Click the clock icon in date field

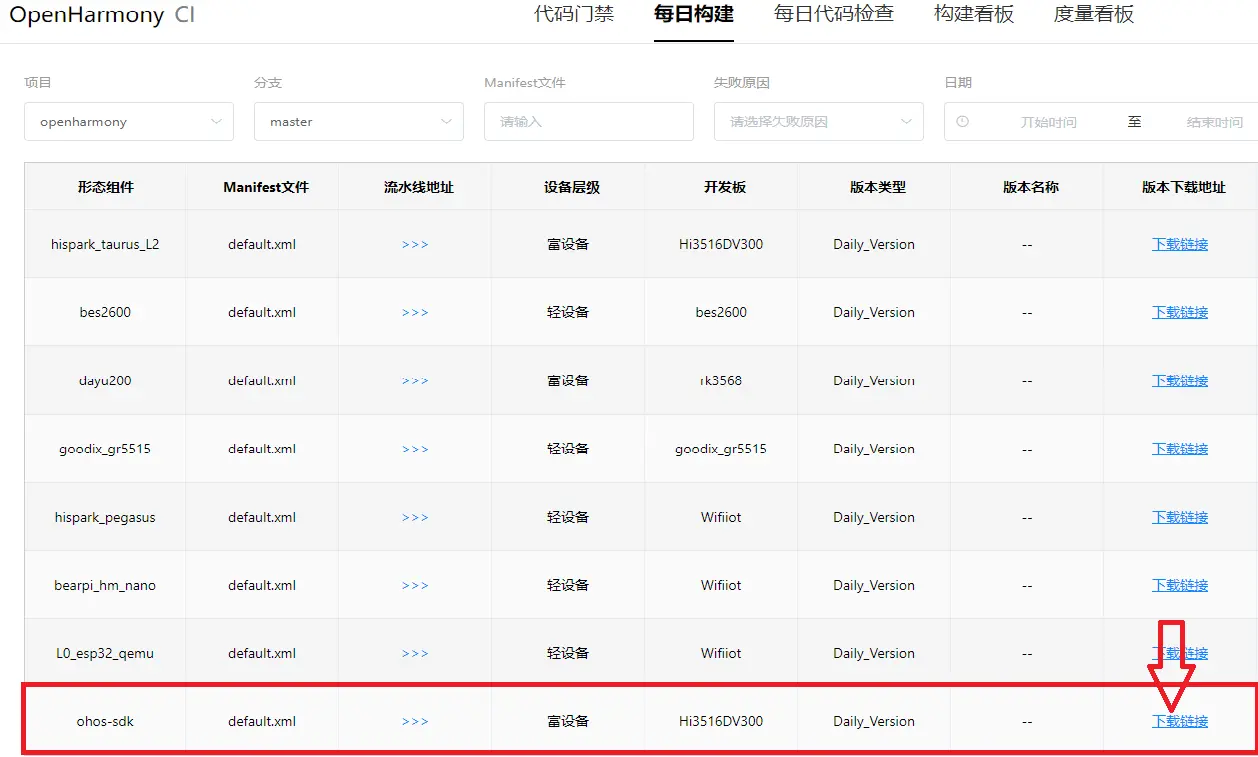[x=962, y=122]
